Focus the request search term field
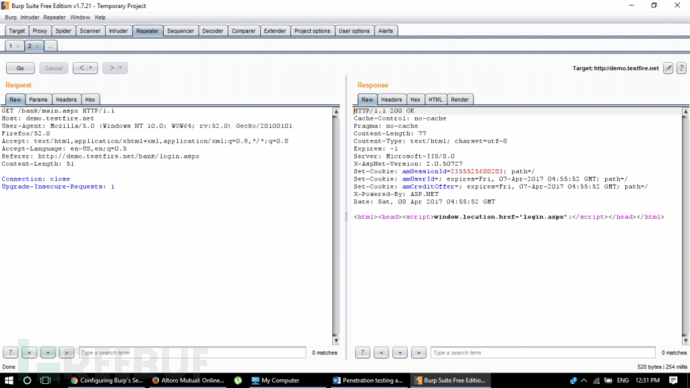This screenshot has height=388, width=690. click(x=192, y=352)
